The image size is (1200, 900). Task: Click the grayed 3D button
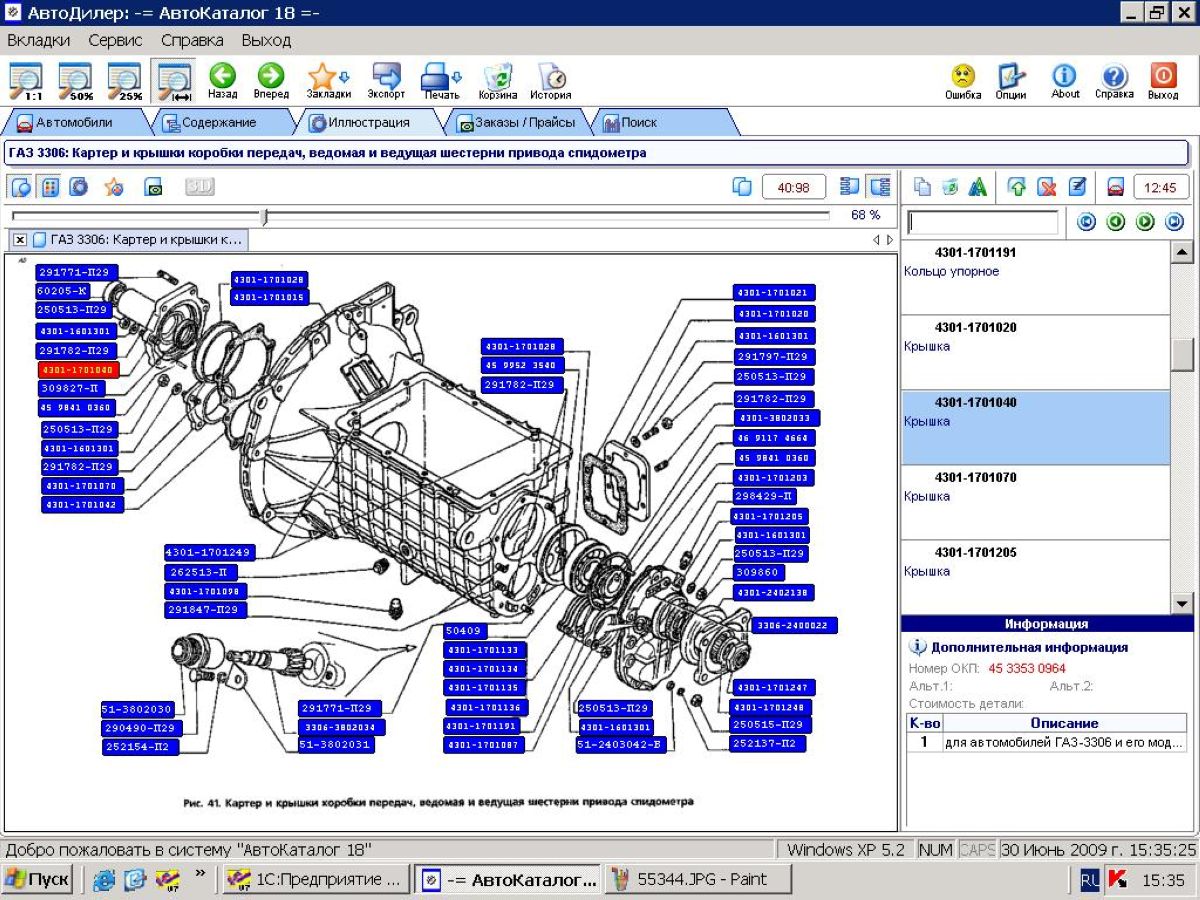pos(200,186)
